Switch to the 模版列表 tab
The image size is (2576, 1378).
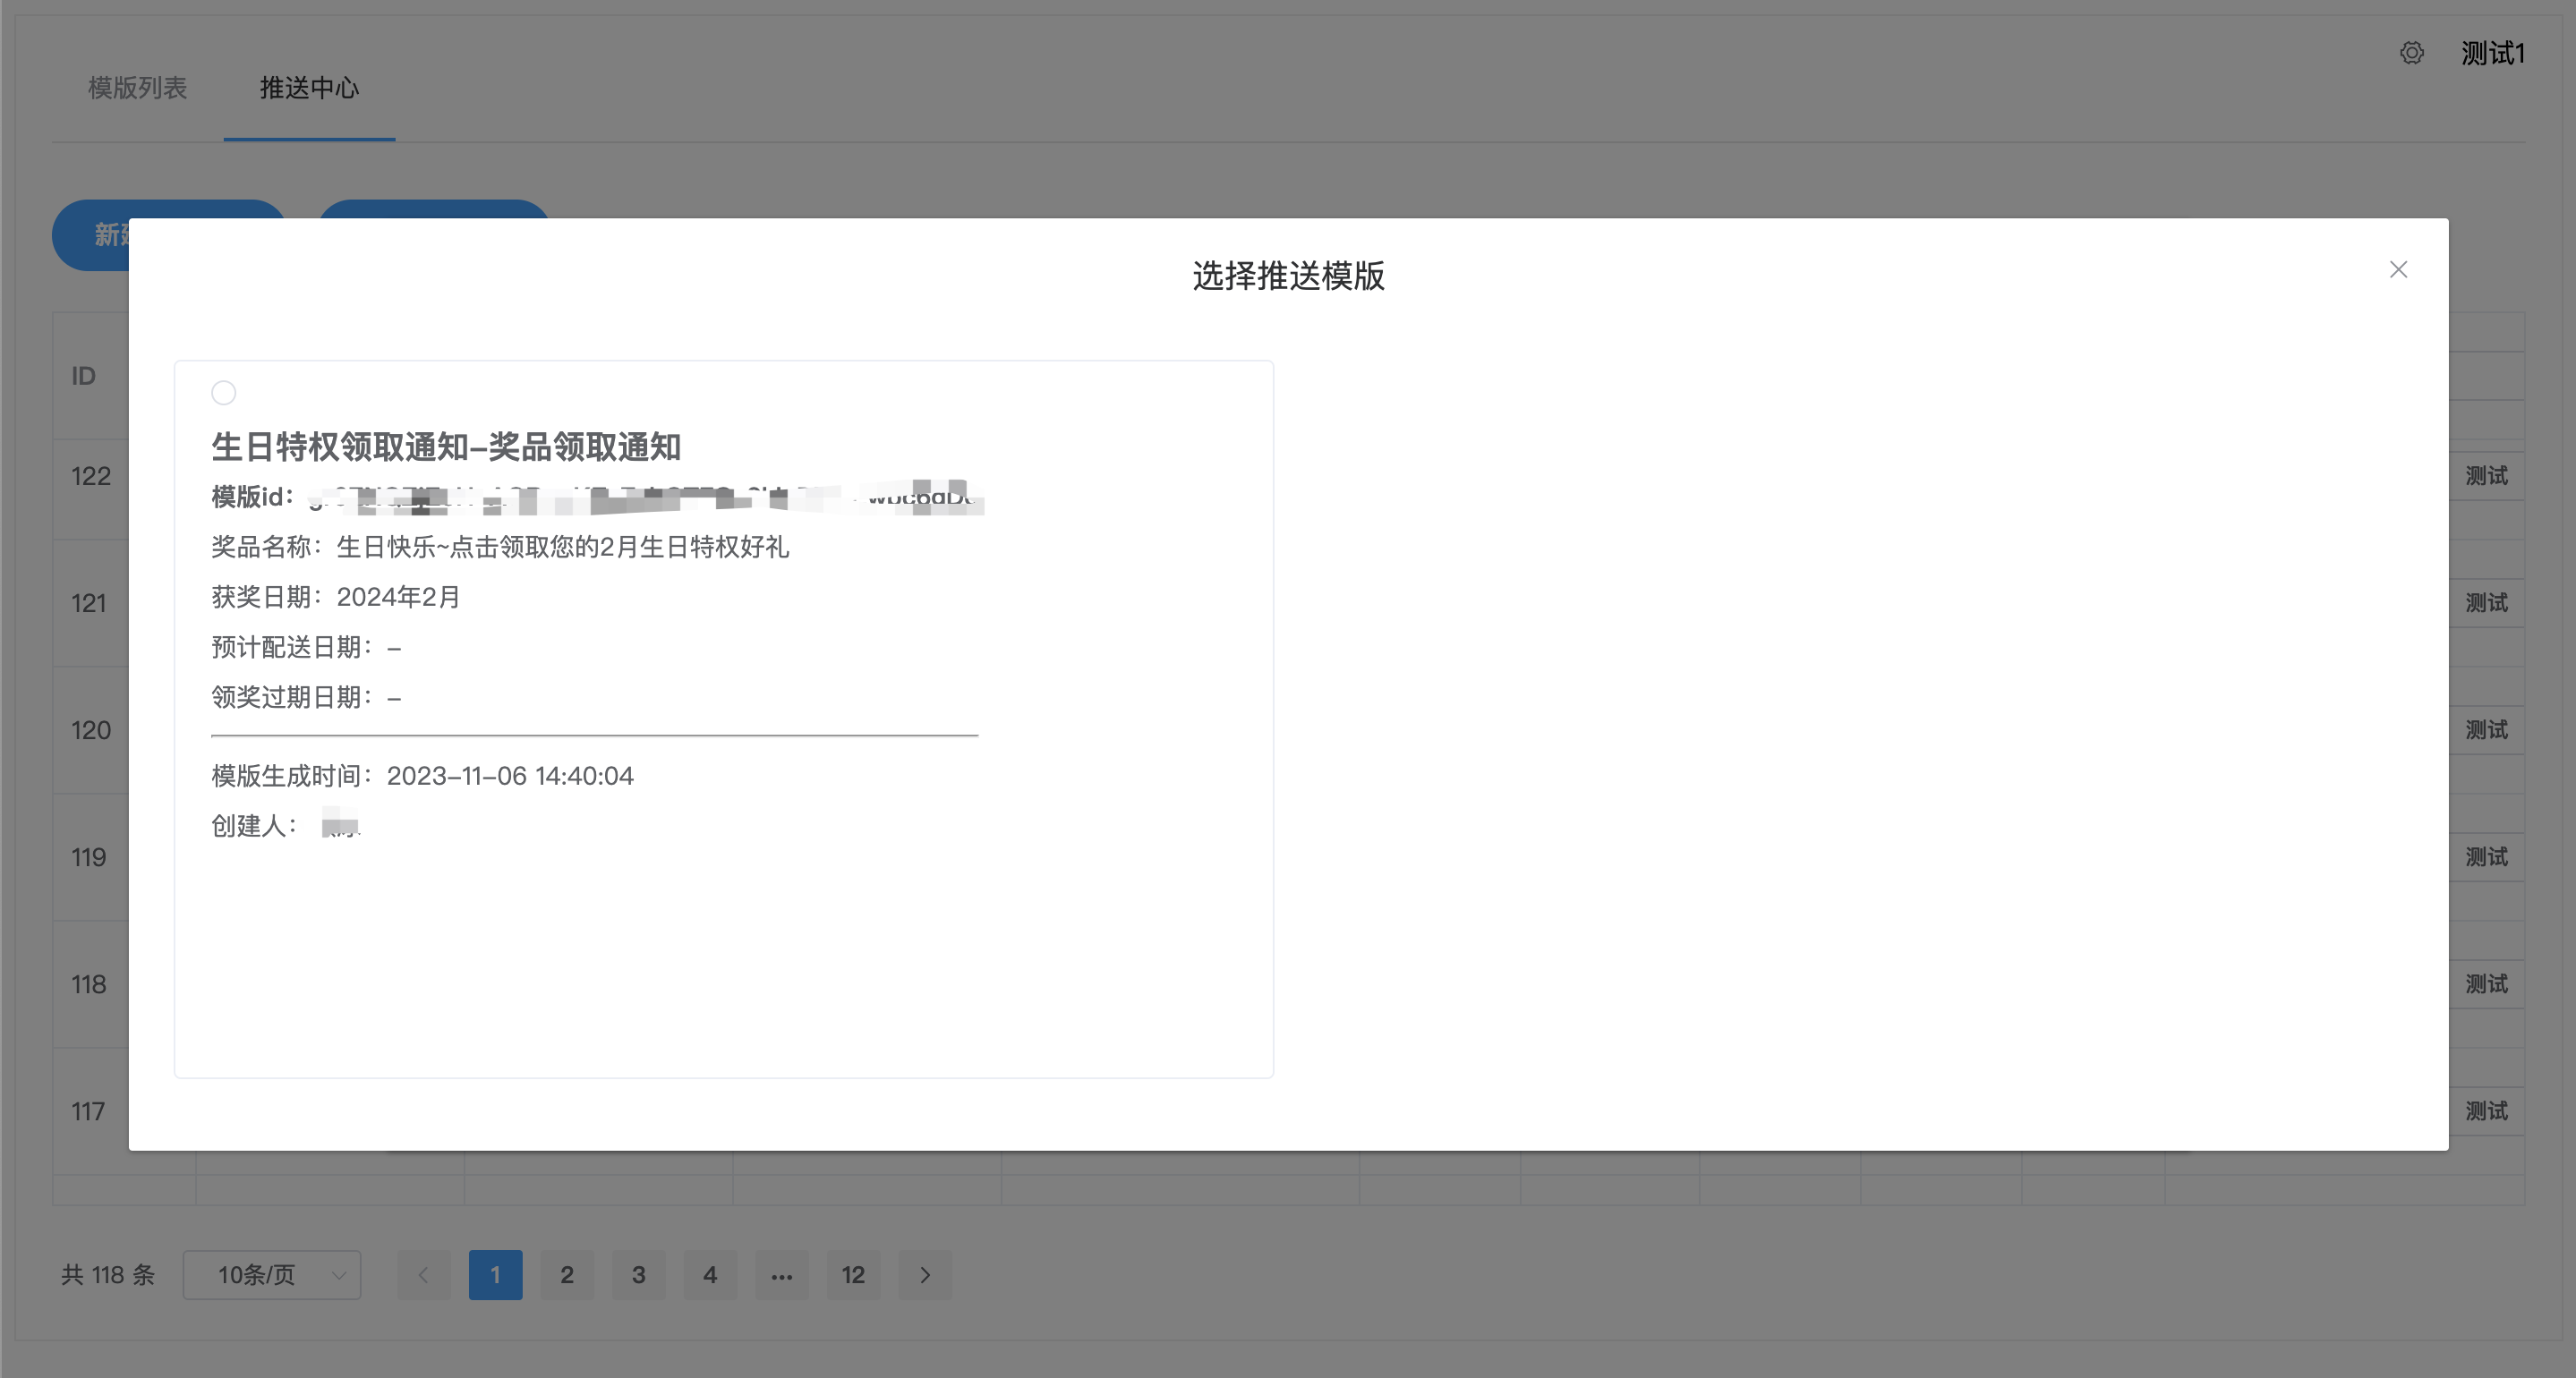(138, 88)
